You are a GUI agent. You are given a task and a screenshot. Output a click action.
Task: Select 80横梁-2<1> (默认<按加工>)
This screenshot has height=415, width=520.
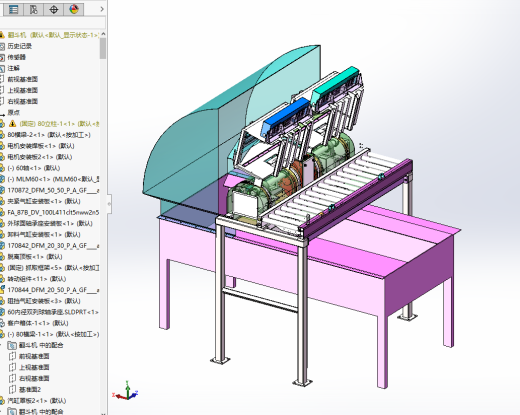click(x=49, y=135)
